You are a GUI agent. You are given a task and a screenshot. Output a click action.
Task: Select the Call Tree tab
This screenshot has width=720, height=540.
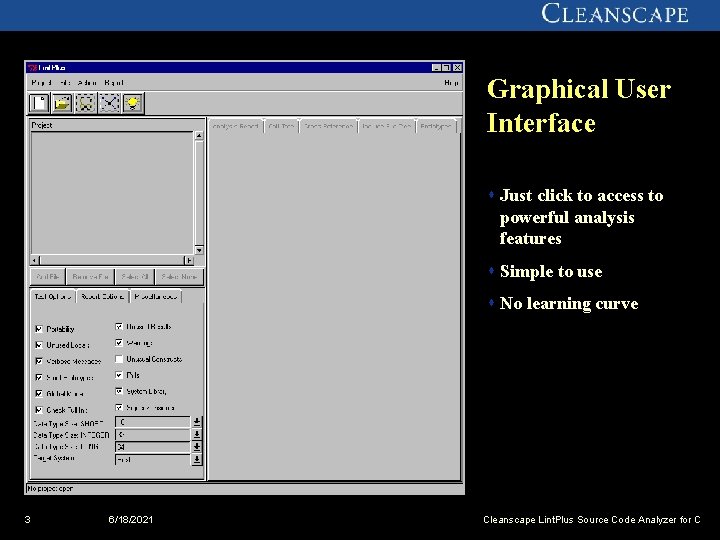click(x=281, y=126)
